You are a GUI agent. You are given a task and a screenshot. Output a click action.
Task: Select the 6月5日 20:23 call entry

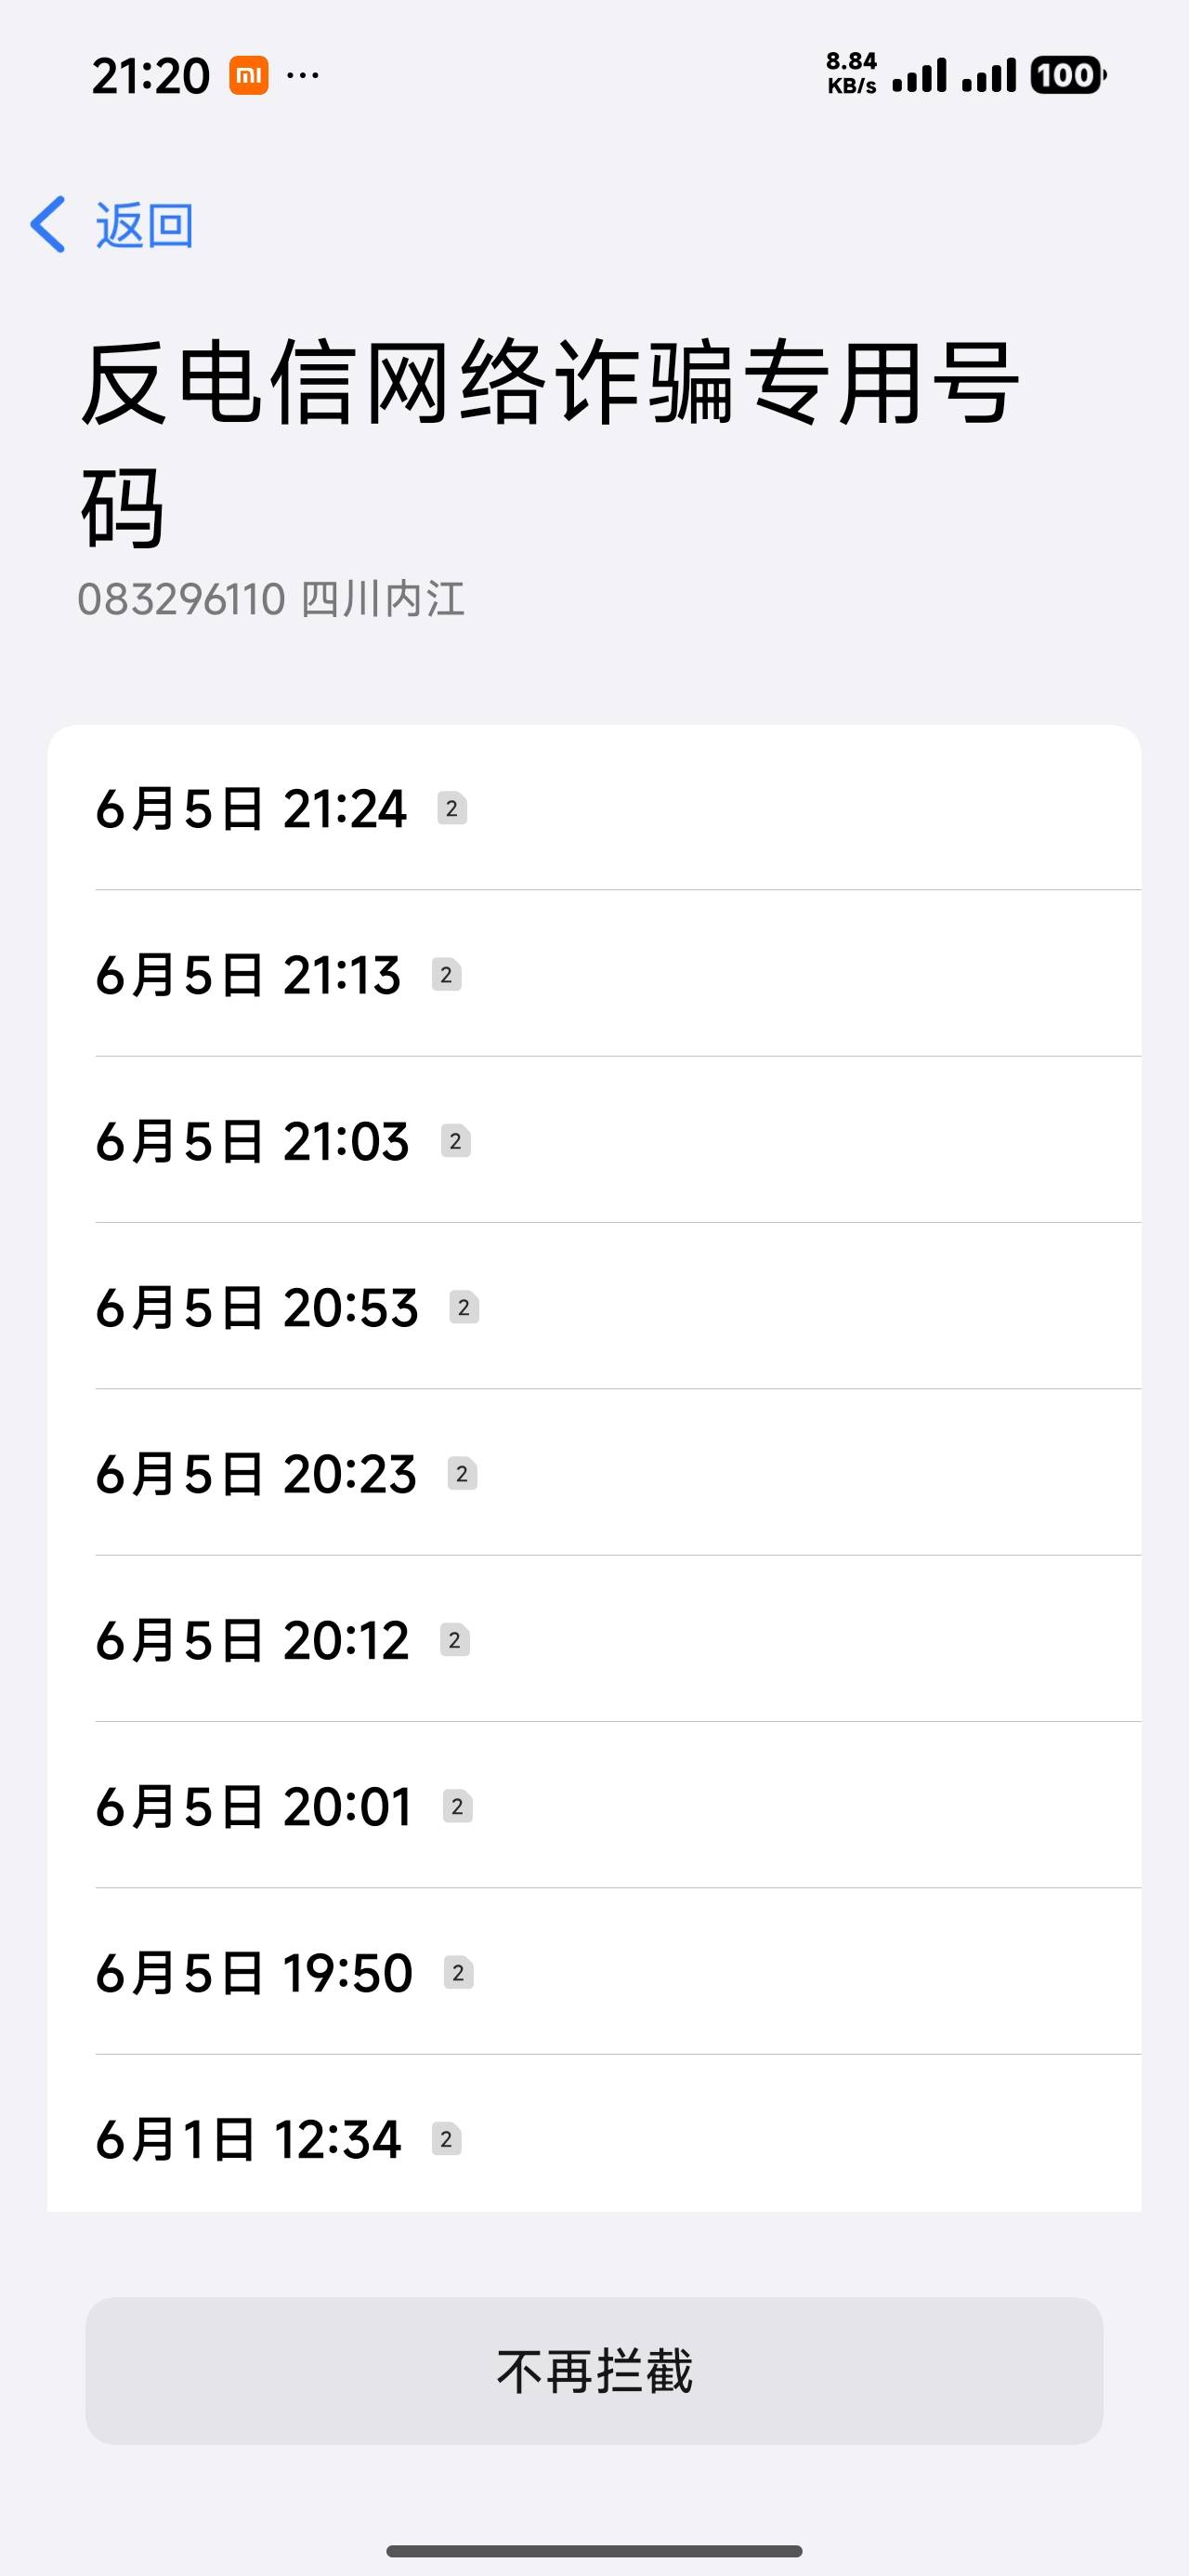(x=594, y=1473)
